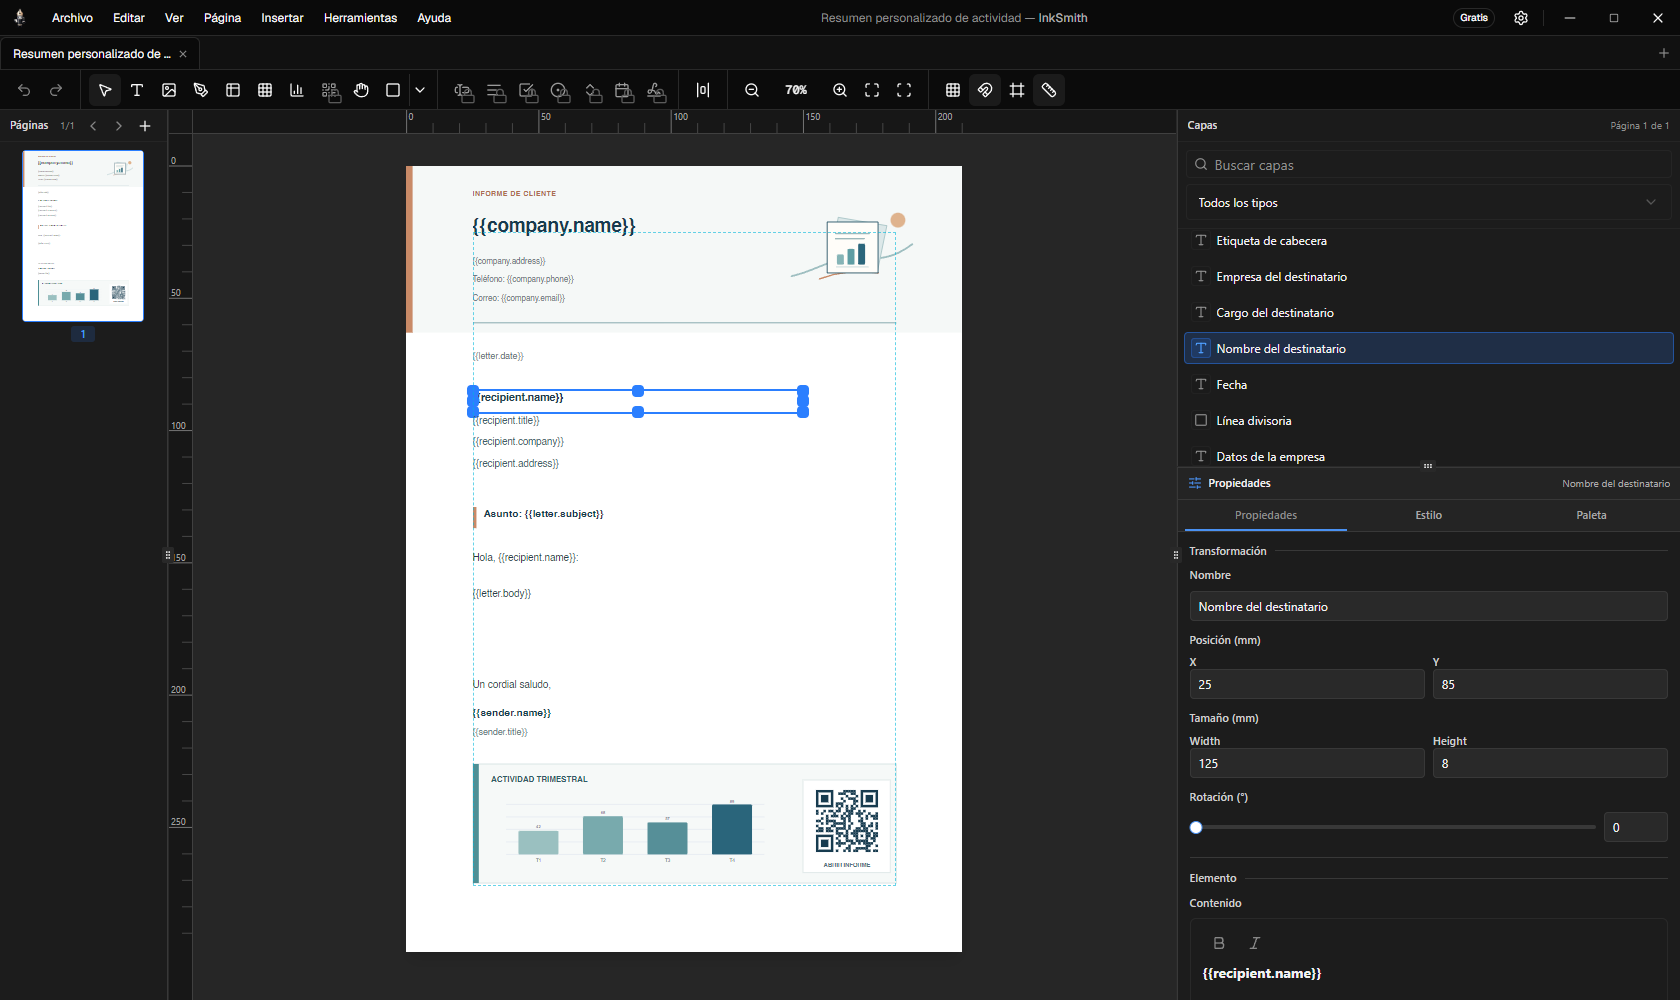The height and width of the screenshot is (1000, 1680).
Task: Toggle the grid display
Action: [953, 90]
